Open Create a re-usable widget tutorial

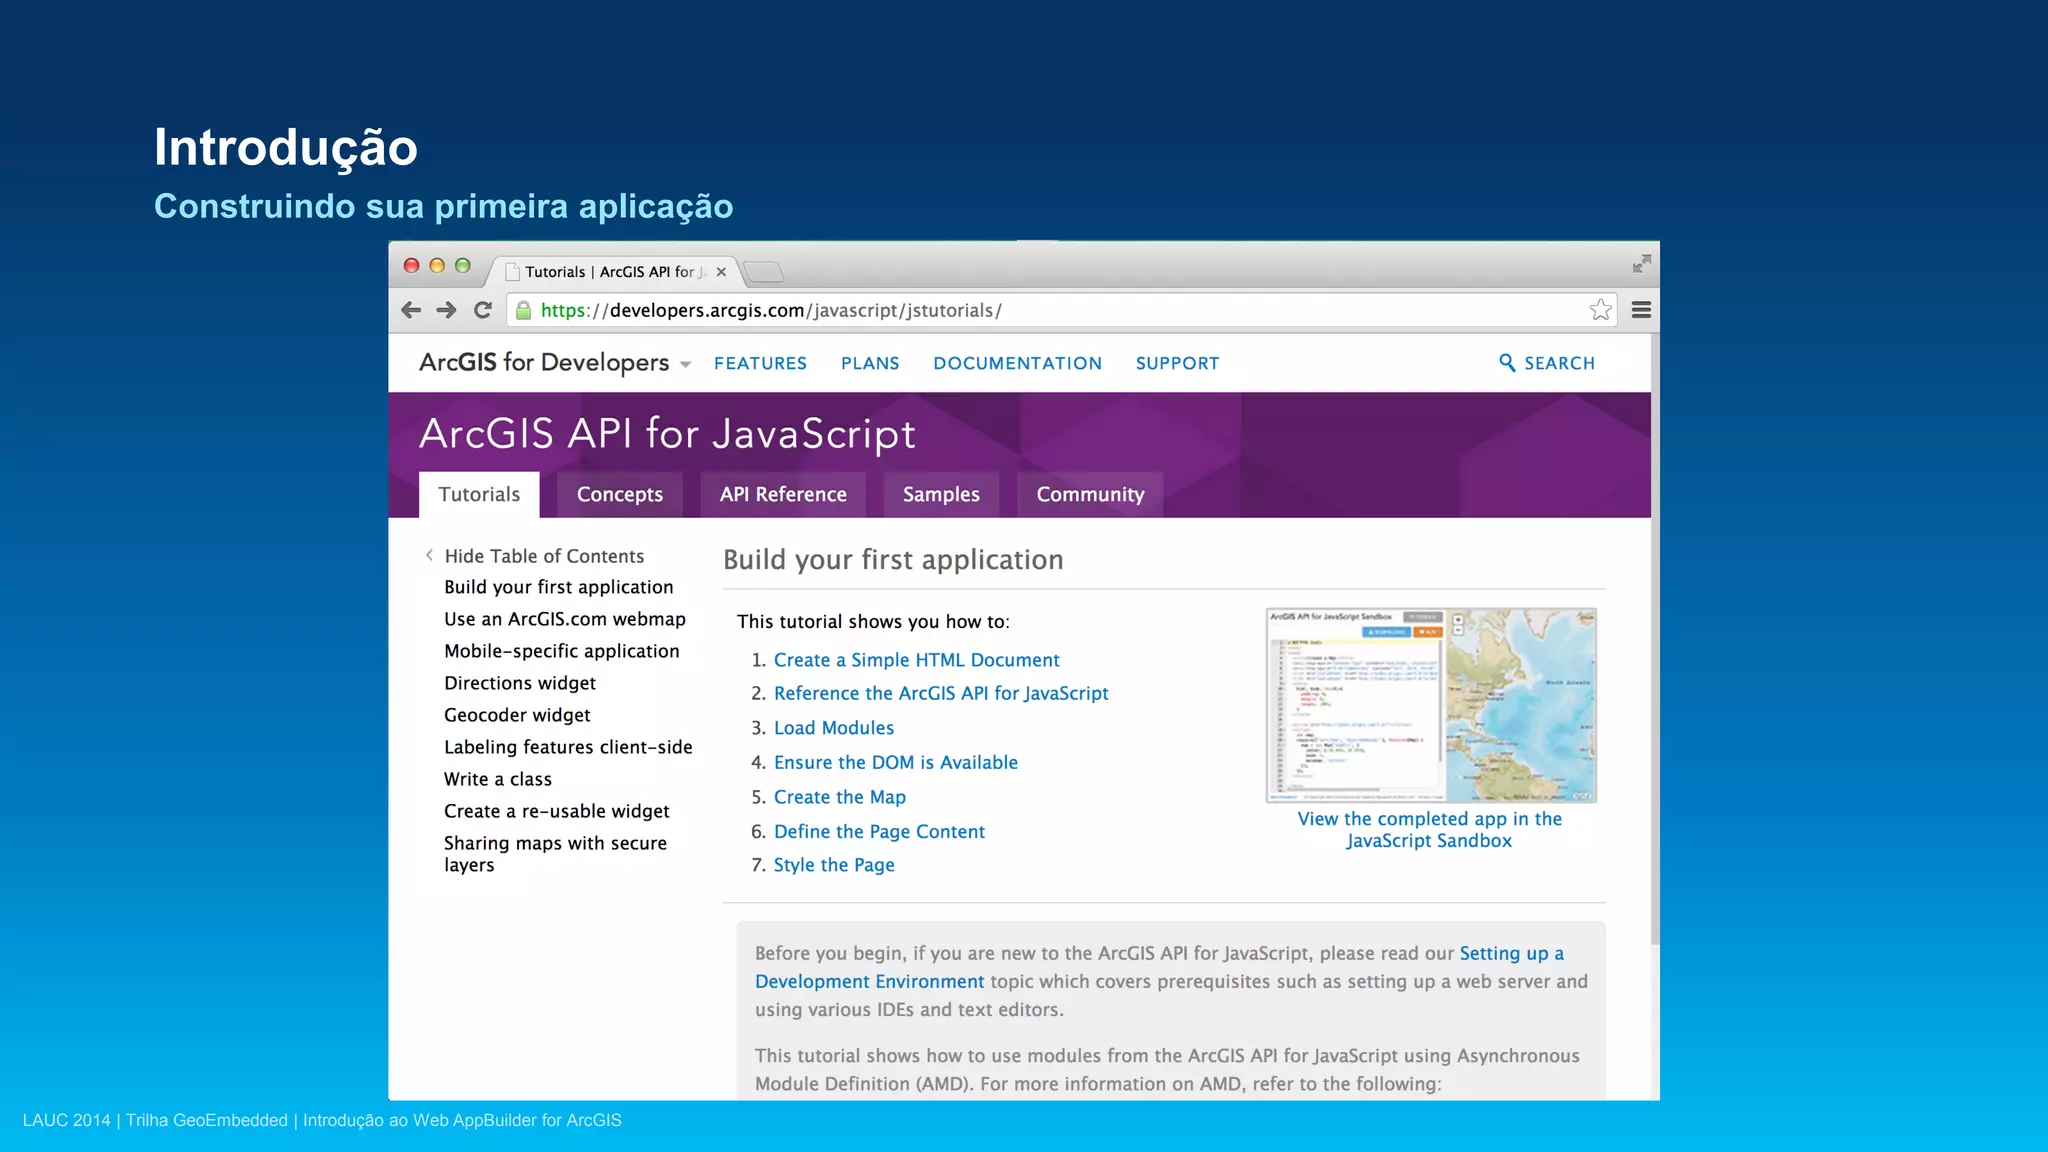point(557,811)
